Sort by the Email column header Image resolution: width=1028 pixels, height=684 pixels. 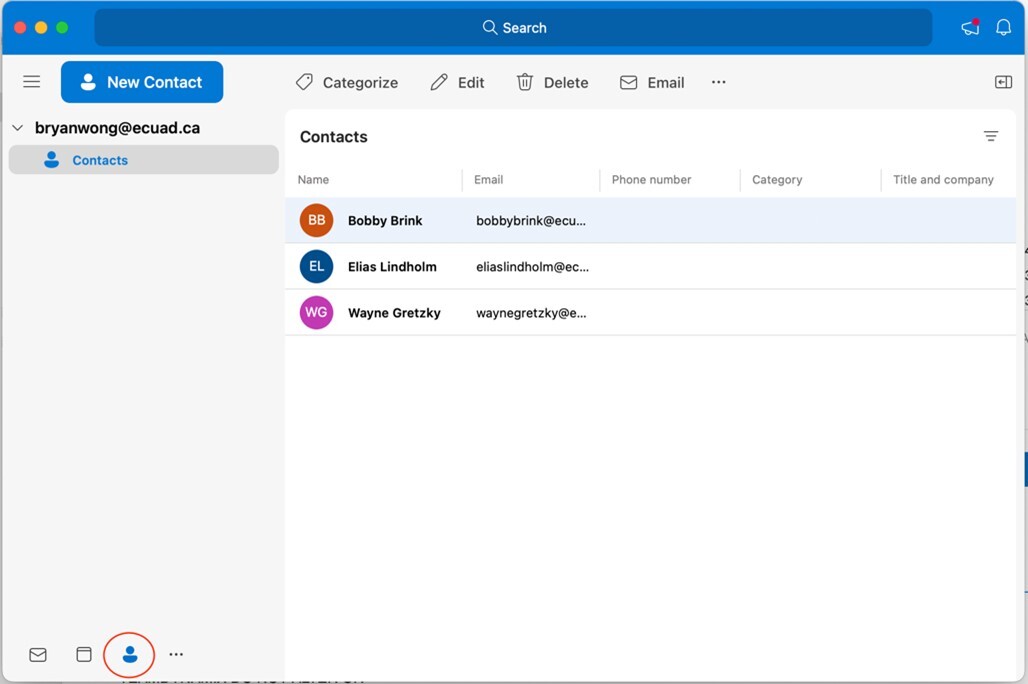pyautogui.click(x=488, y=180)
